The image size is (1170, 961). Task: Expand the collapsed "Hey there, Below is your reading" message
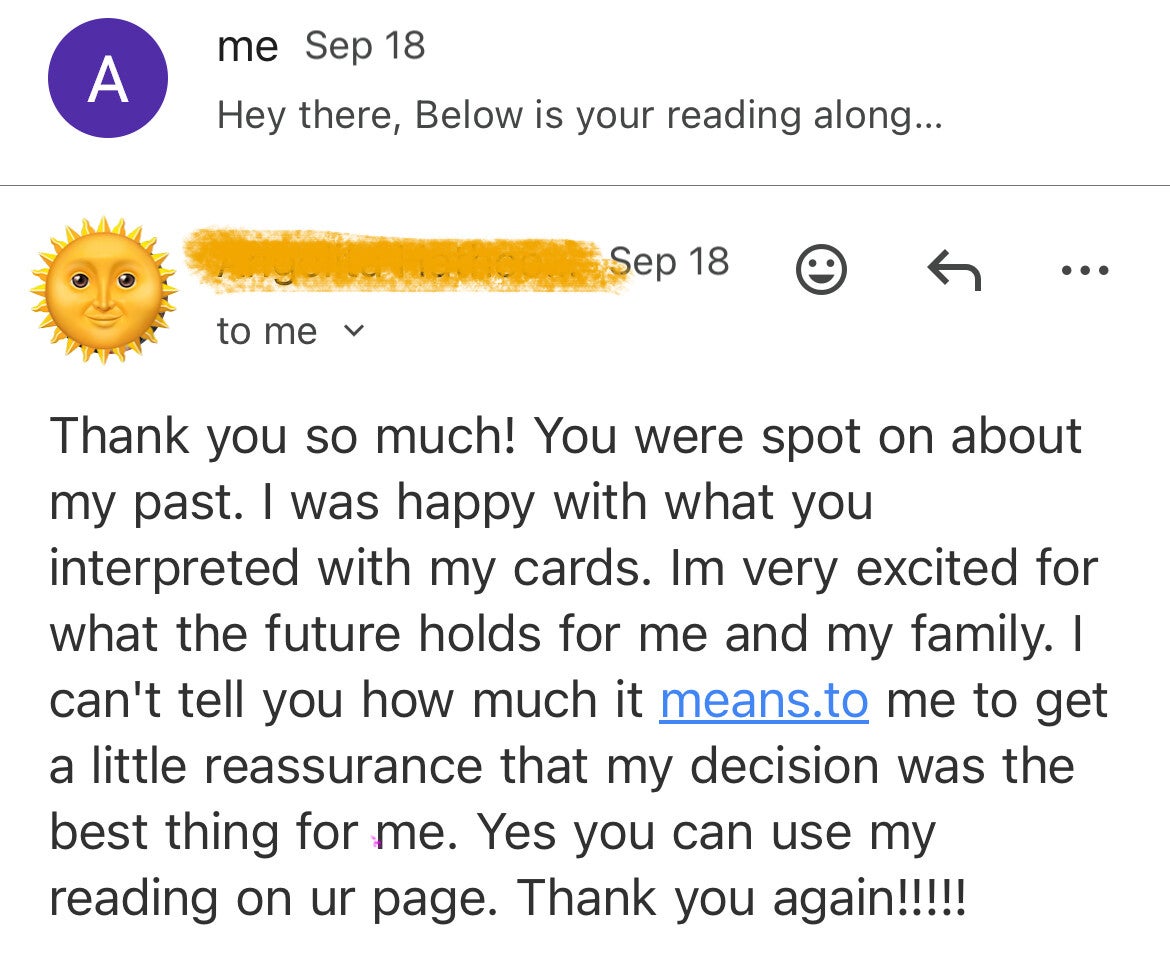pos(579,116)
